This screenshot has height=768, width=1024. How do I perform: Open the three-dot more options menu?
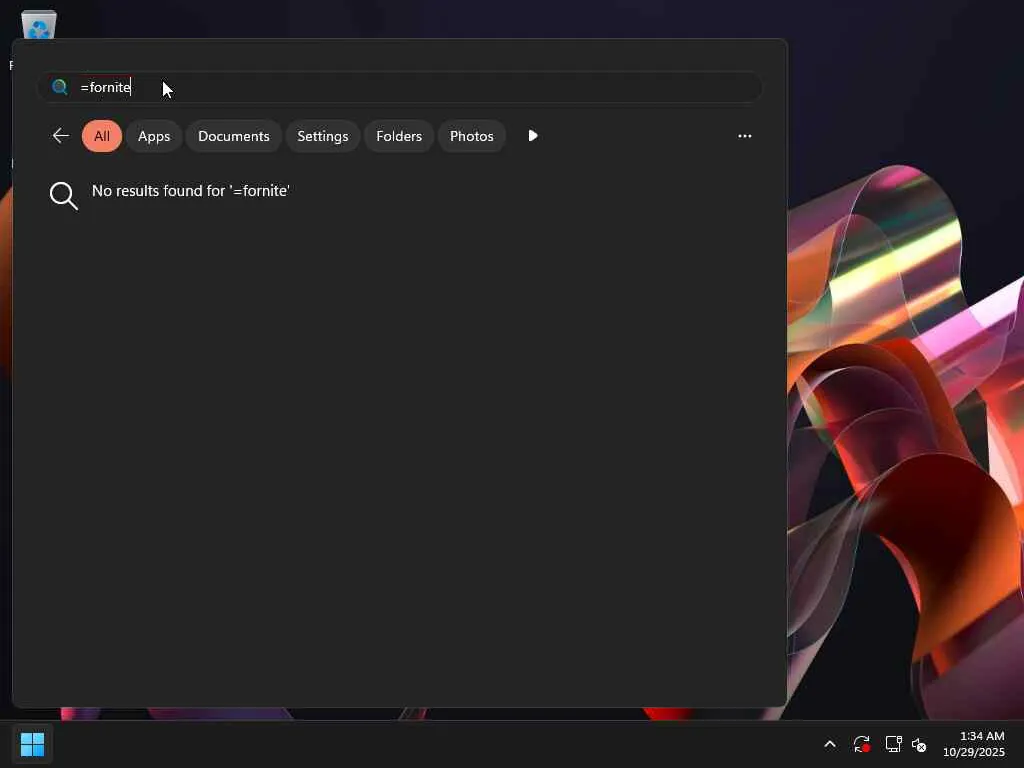744,136
